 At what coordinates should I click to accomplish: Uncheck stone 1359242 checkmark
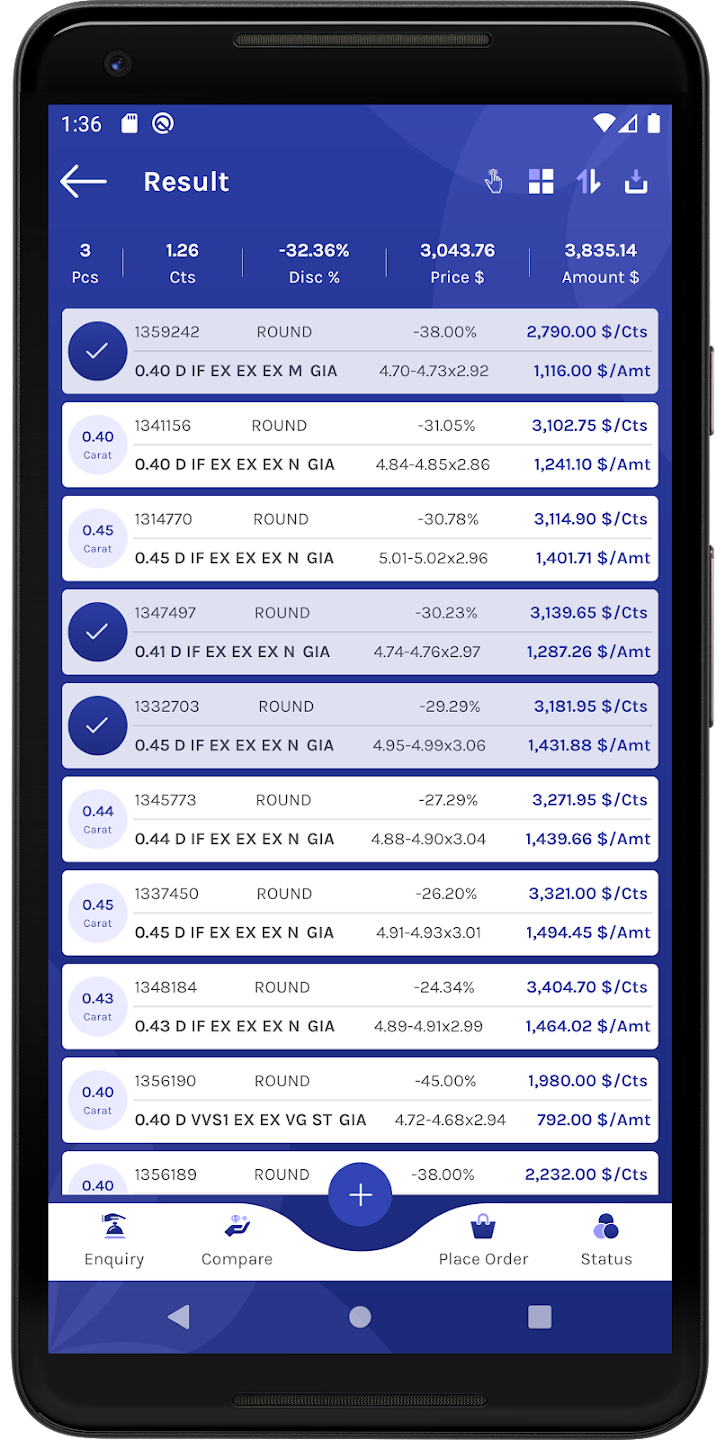(97, 351)
